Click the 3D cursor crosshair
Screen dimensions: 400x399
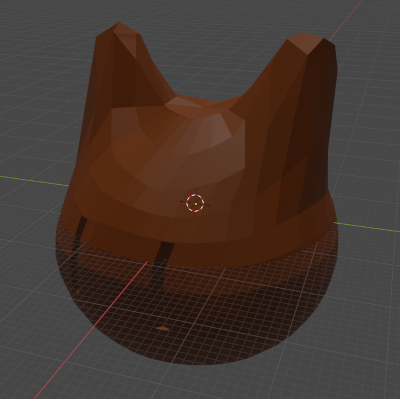pos(195,203)
